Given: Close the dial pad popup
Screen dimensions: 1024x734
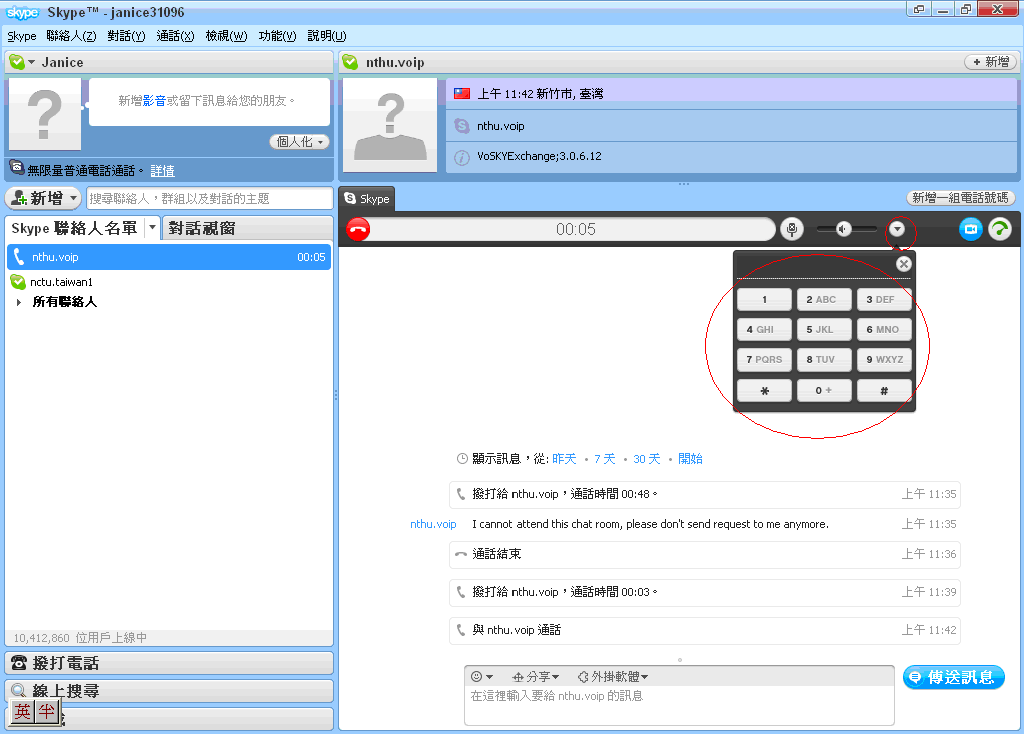Looking at the screenshot, I should 904,264.
